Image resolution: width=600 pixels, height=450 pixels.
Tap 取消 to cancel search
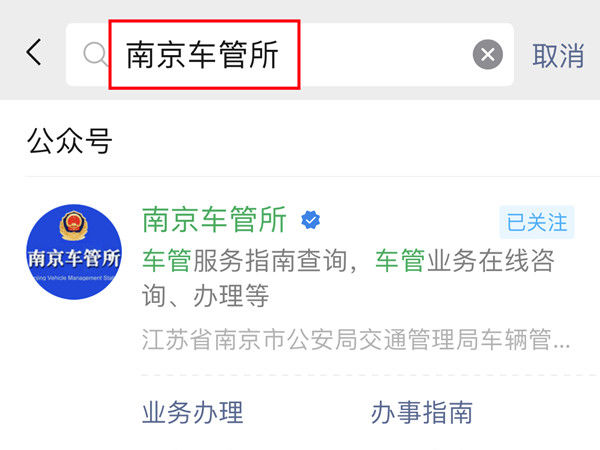point(558,55)
